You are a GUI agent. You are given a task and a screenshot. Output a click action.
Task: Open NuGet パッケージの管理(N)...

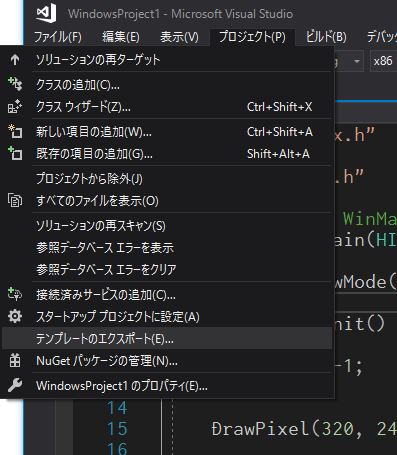[x=167, y=361]
